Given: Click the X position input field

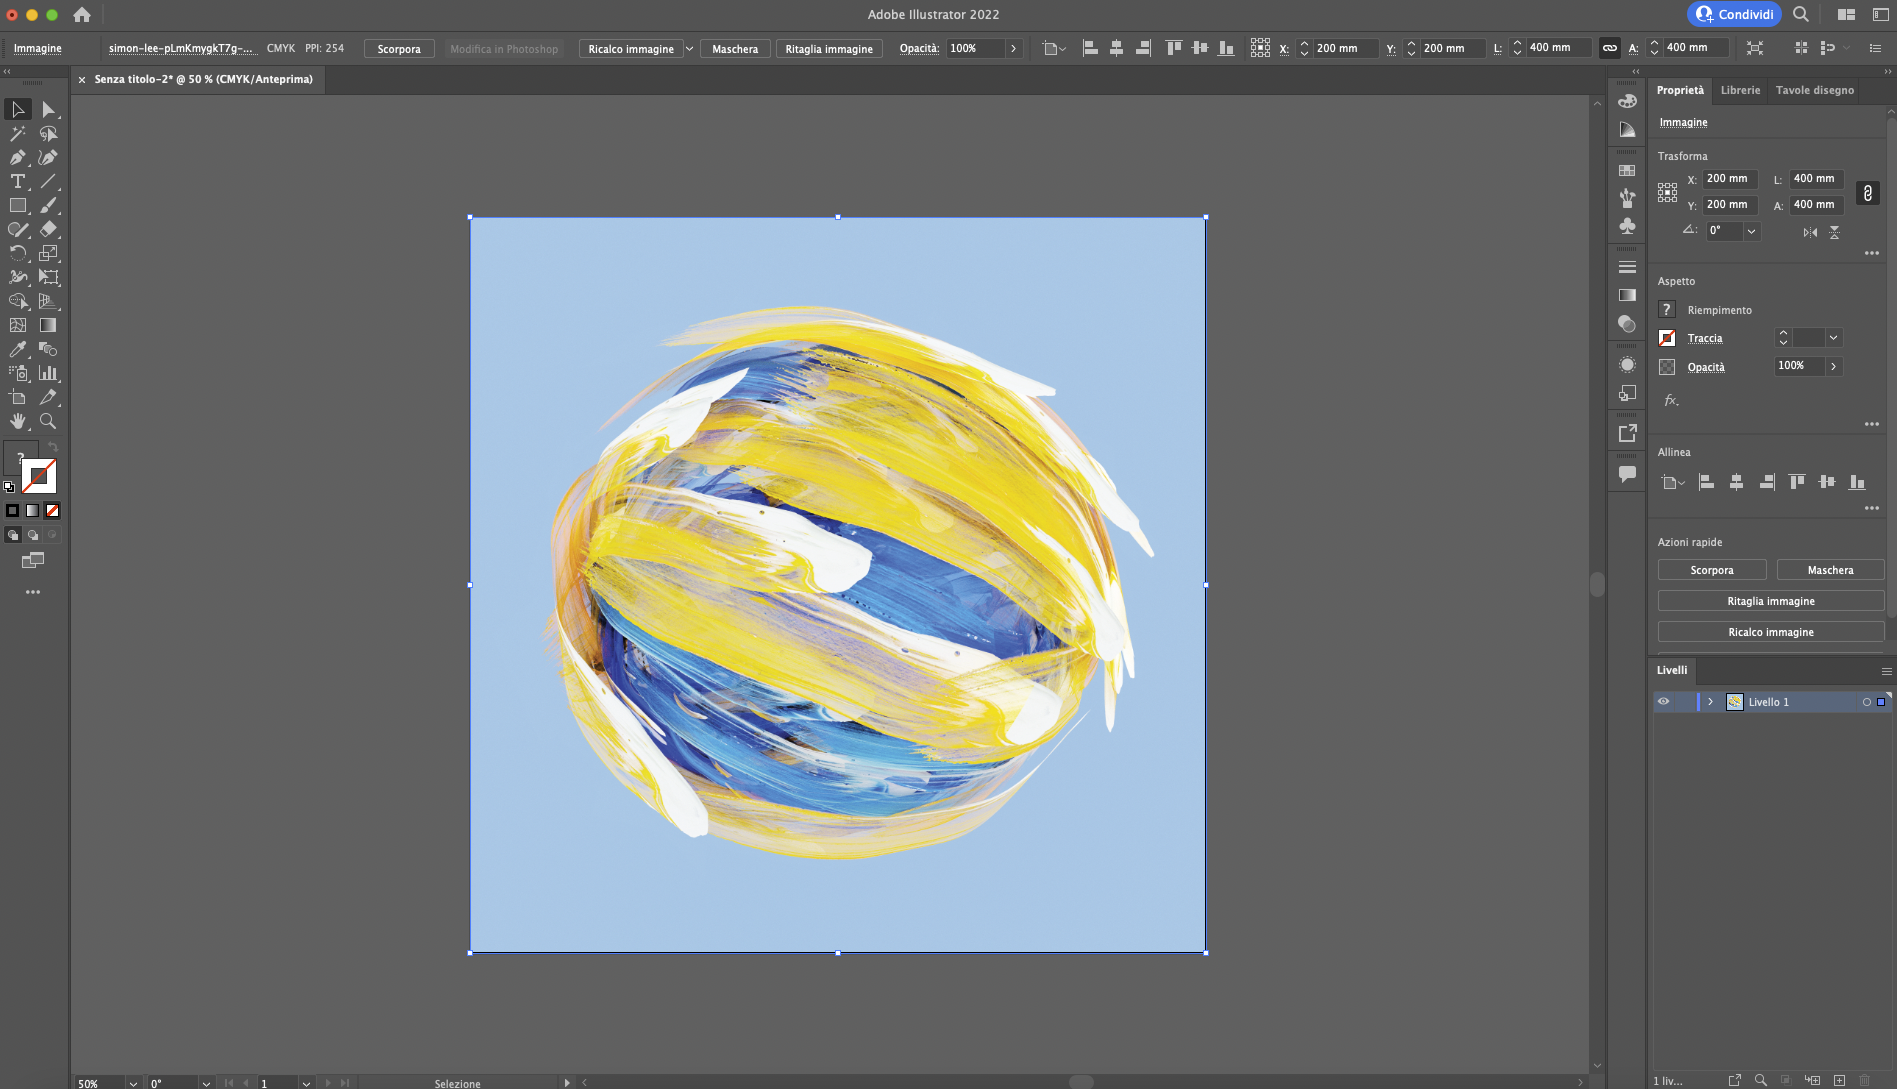Looking at the screenshot, I should 1730,179.
